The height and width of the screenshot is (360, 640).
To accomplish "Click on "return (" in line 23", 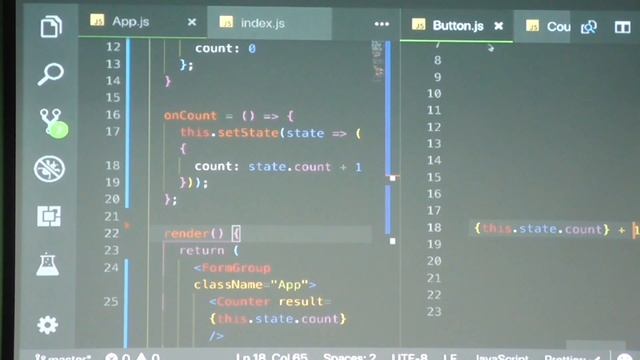I will coord(209,250).
